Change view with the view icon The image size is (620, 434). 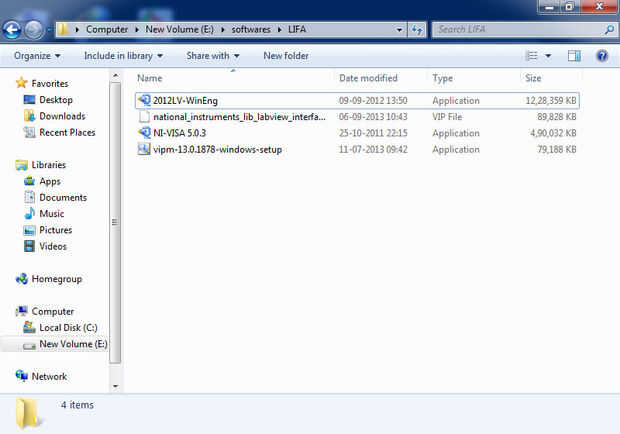point(531,56)
